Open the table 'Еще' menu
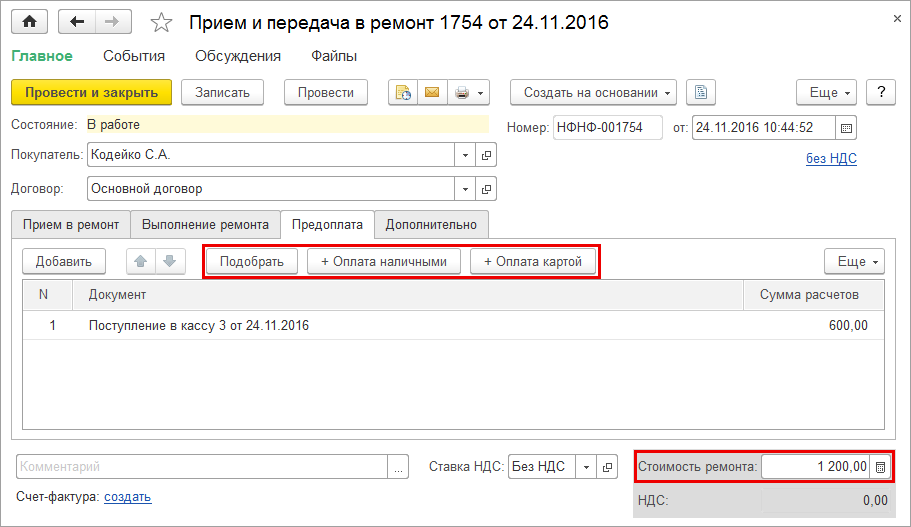911x527 pixels. [854, 261]
